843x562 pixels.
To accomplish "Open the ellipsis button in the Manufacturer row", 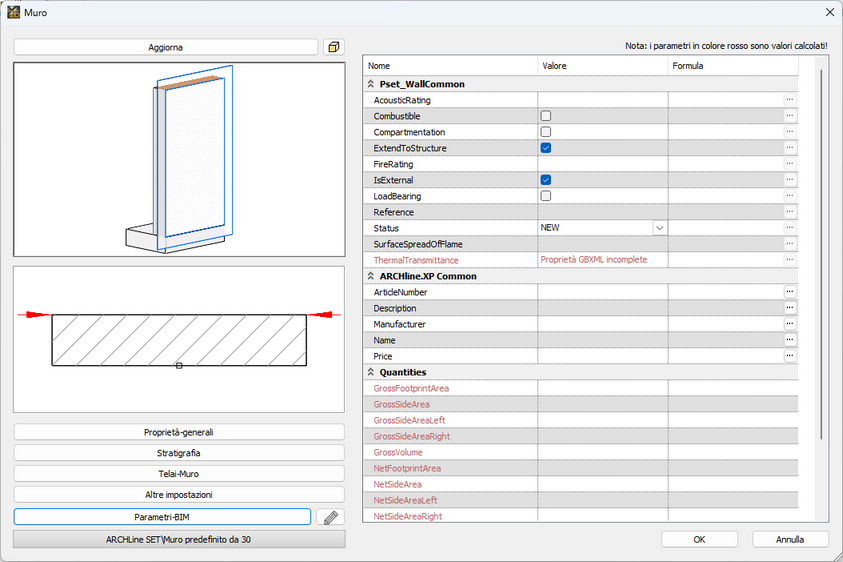I will 789,324.
